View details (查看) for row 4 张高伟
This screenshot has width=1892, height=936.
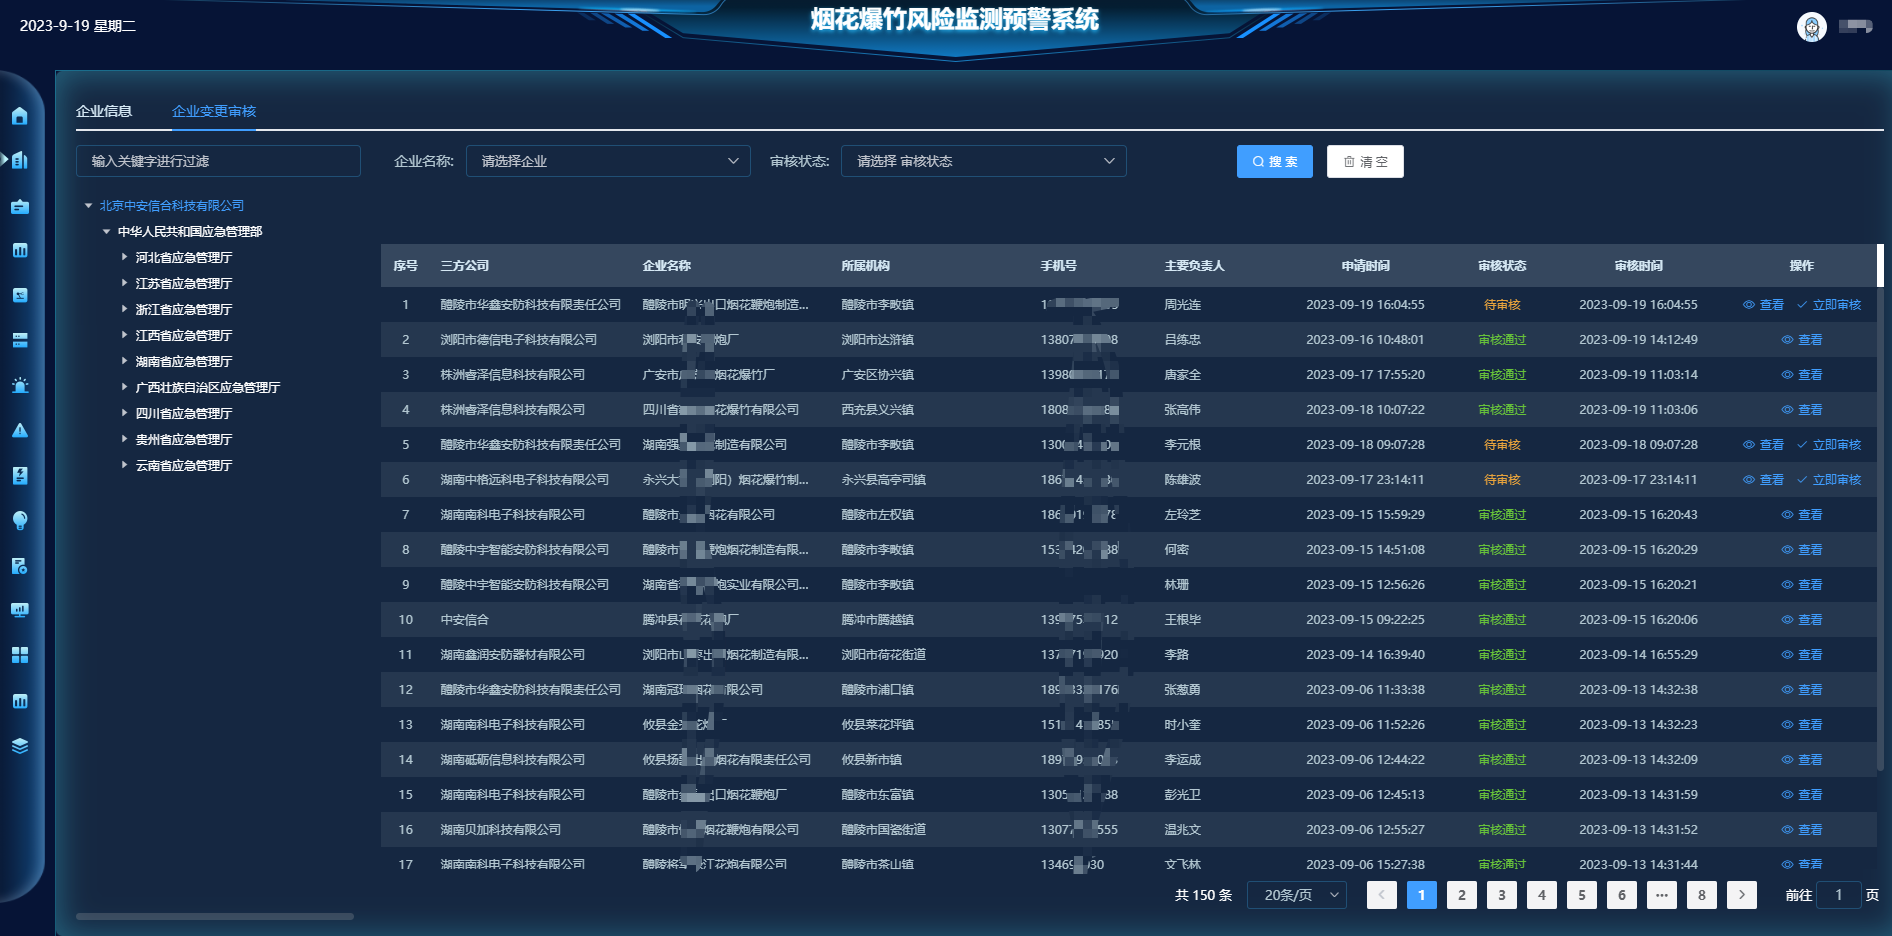[1802, 410]
